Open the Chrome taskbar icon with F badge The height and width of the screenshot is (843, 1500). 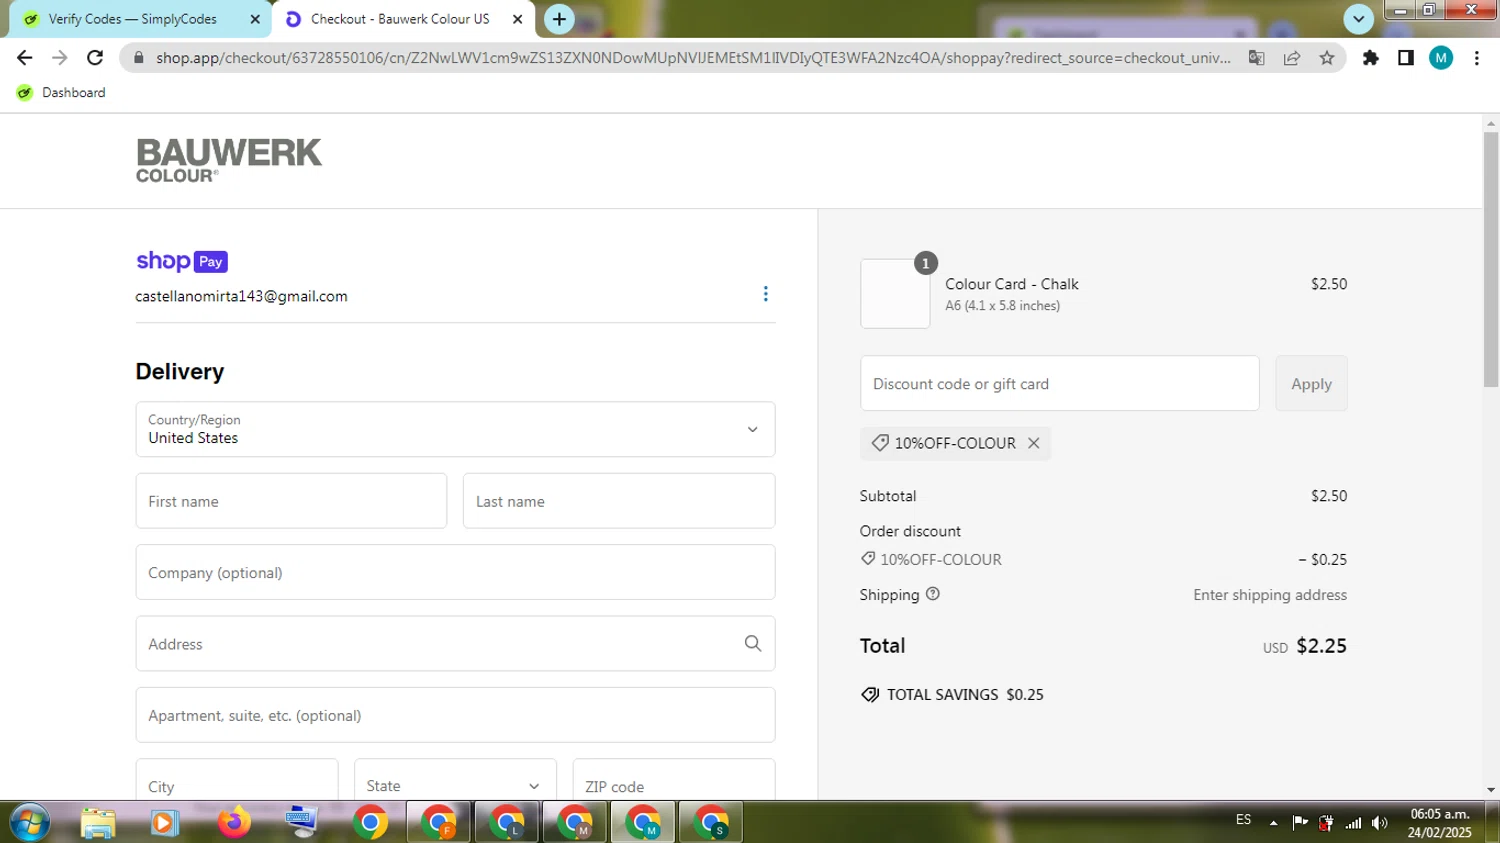click(438, 822)
